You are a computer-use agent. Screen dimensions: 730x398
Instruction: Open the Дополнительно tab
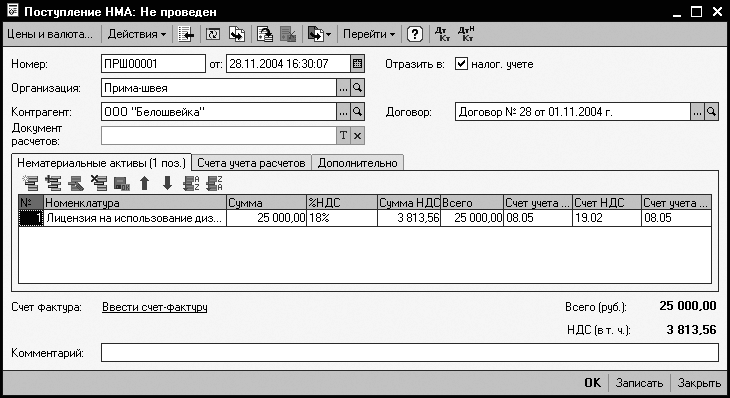click(358, 163)
